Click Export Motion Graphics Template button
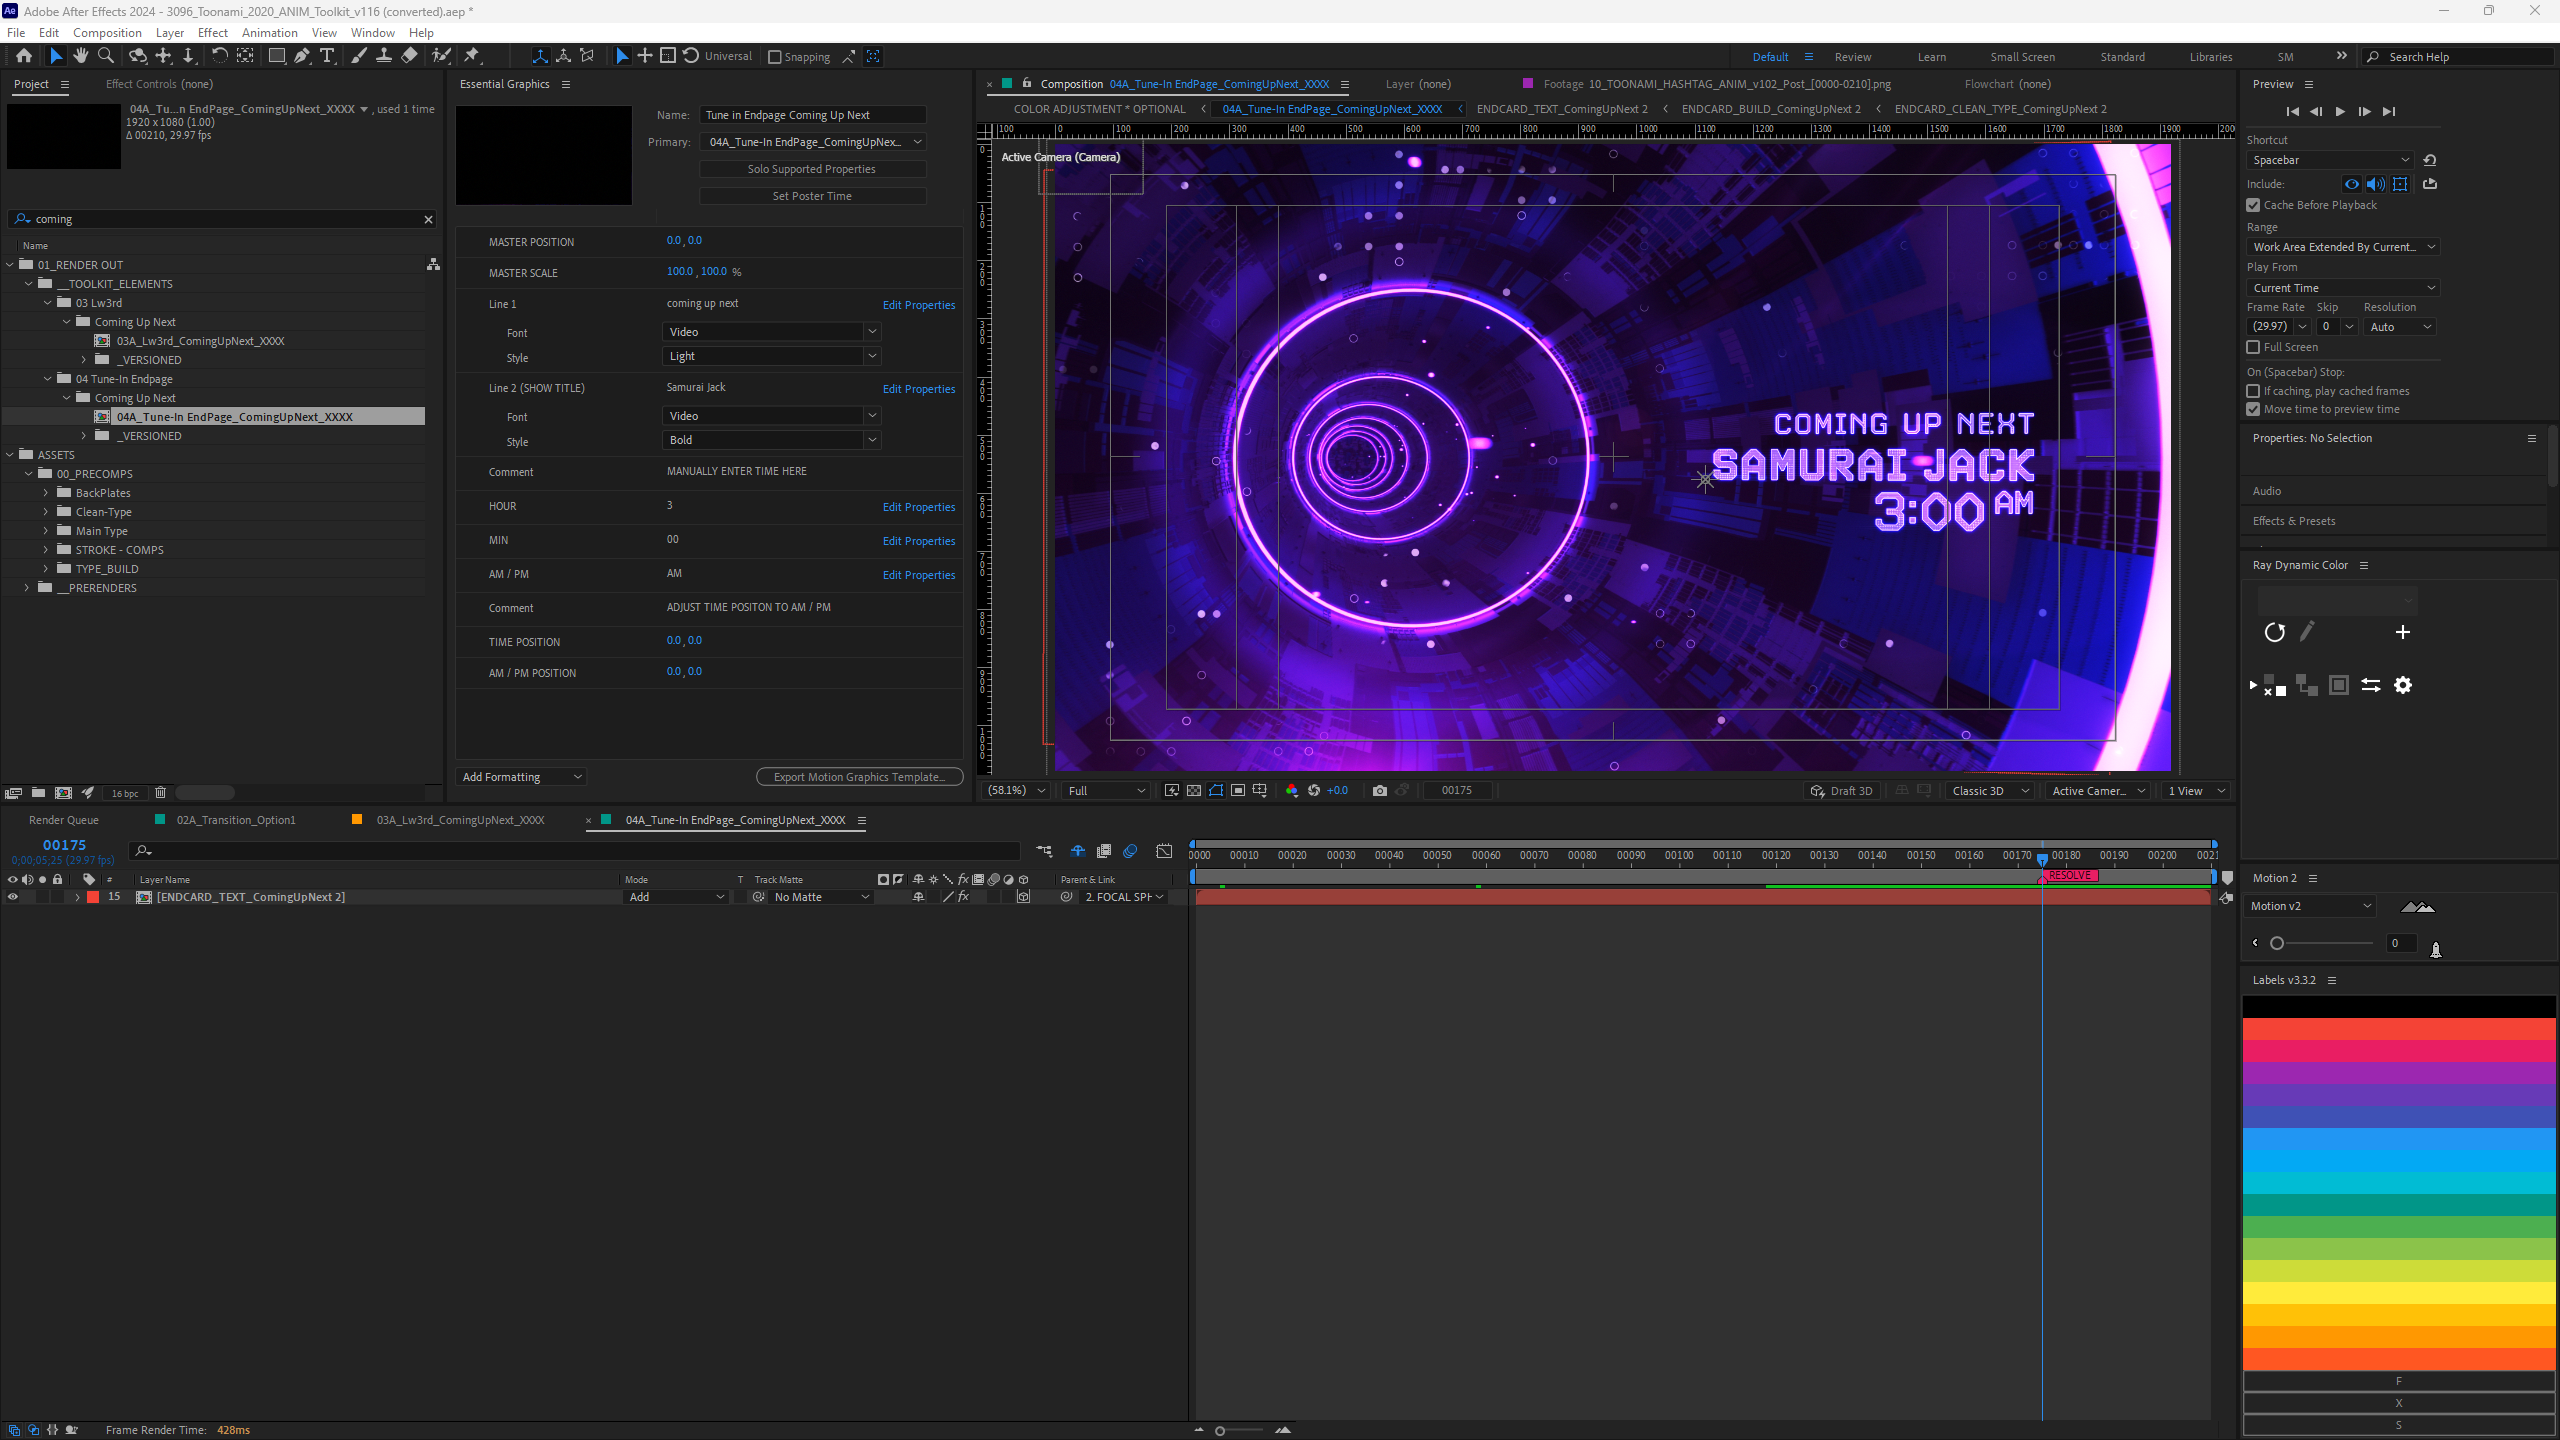 859,777
